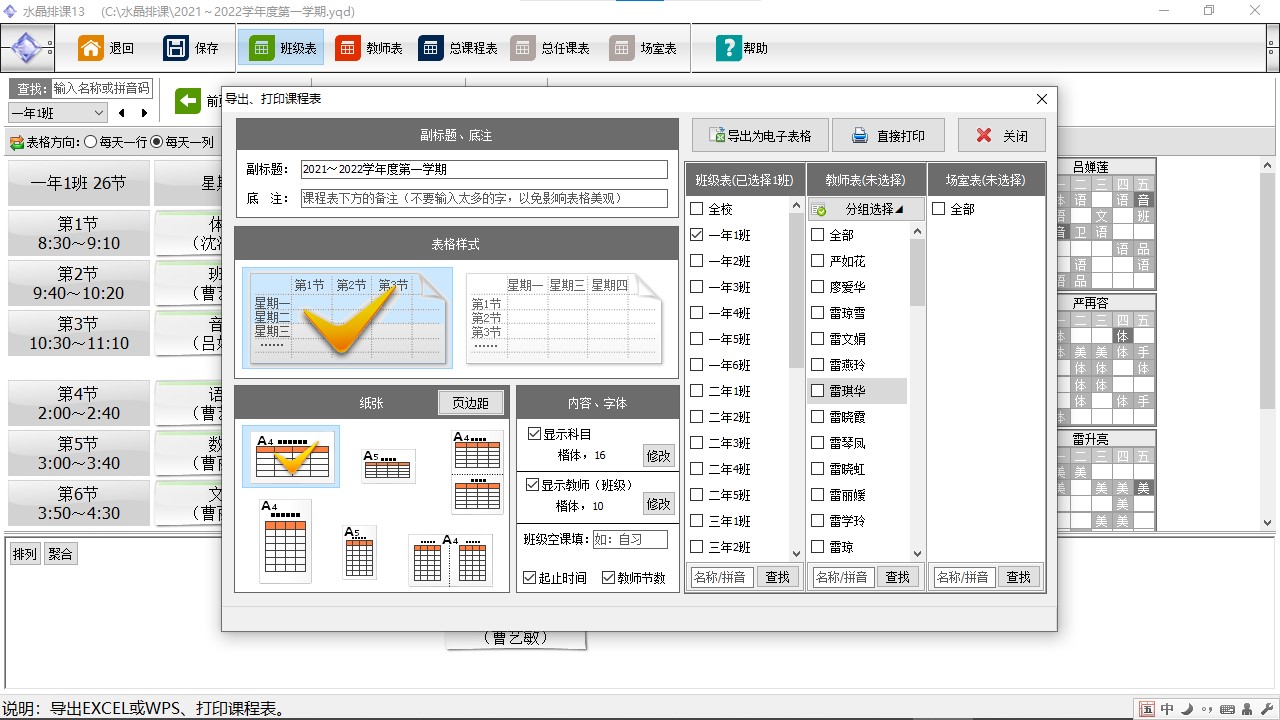Open the 一年1班 class dropdown

57,113
